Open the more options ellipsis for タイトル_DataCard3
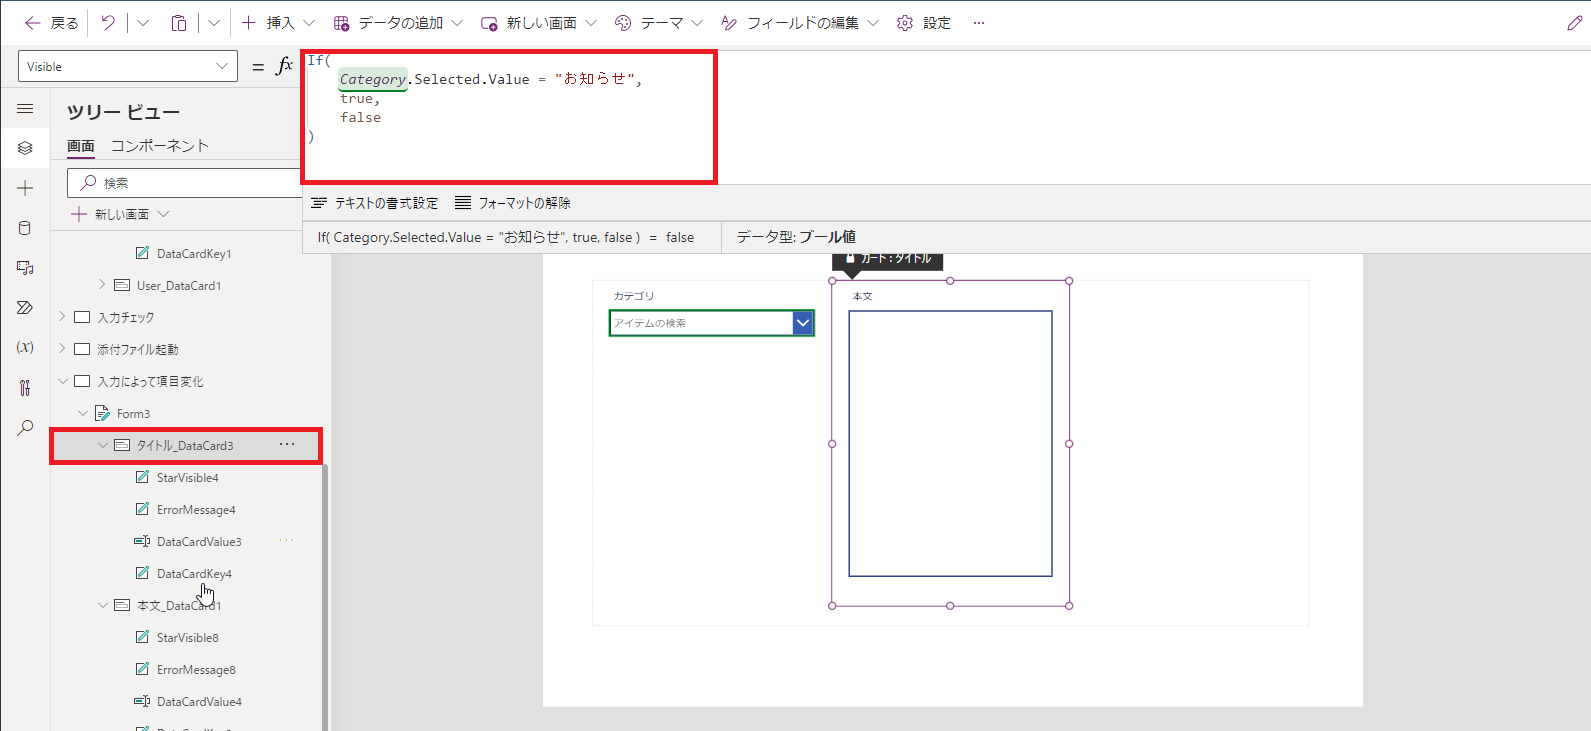This screenshot has height=731, width=1591. (x=287, y=445)
